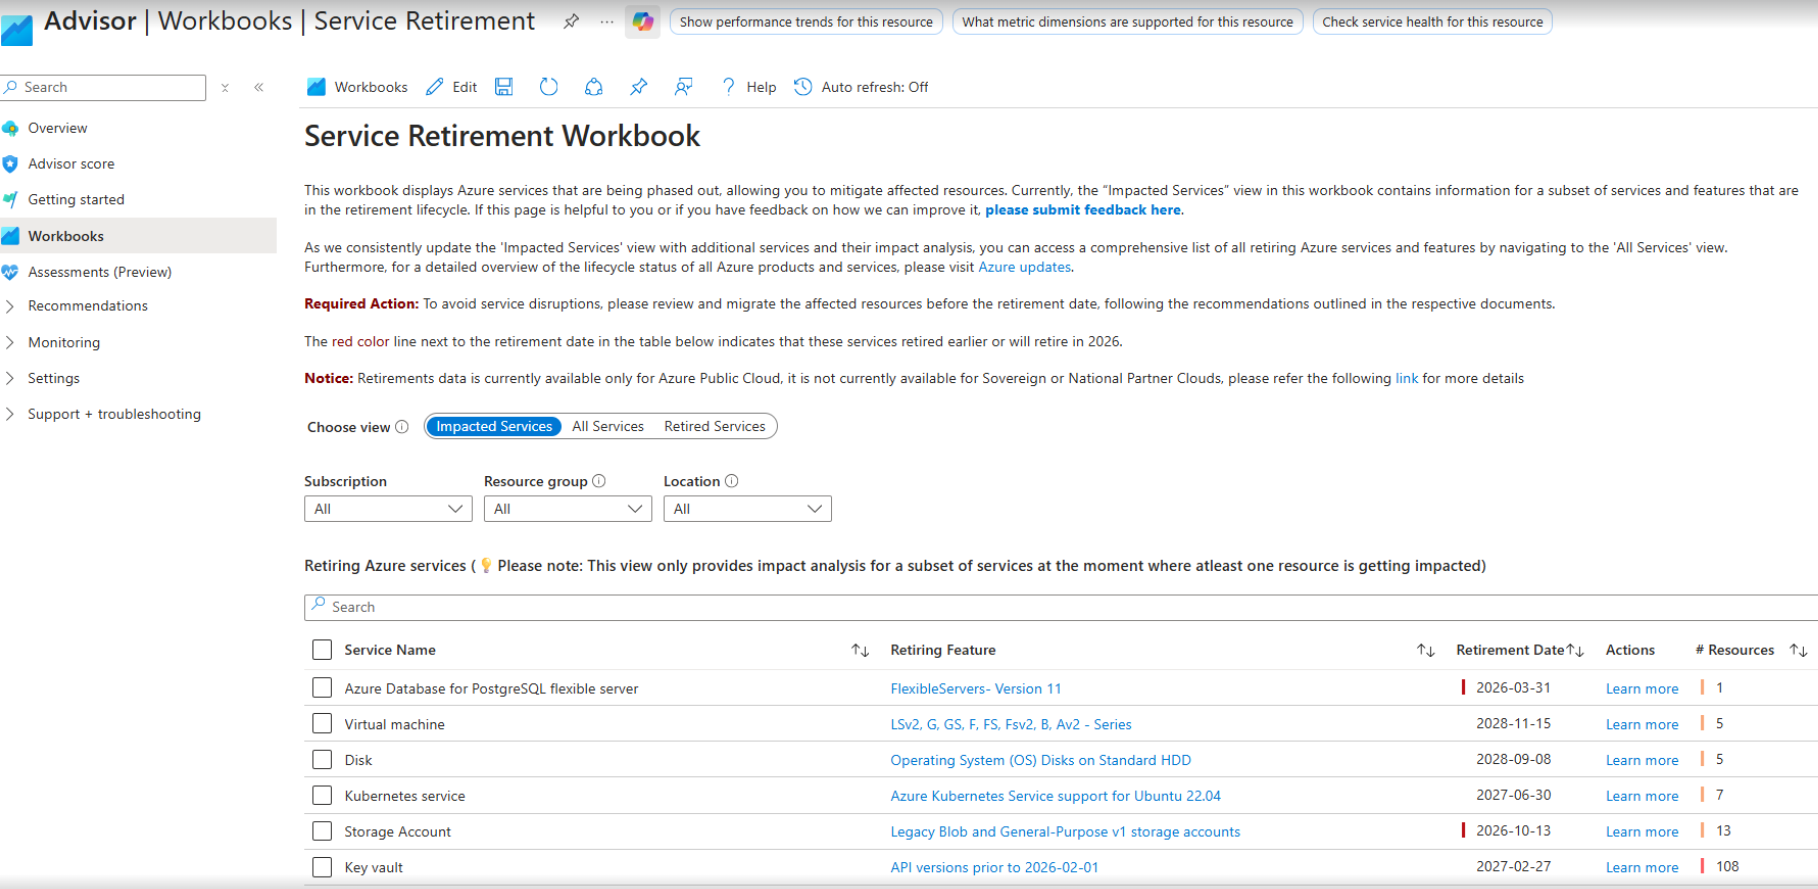
Task: Check the Disk row checkbox
Action: (322, 760)
